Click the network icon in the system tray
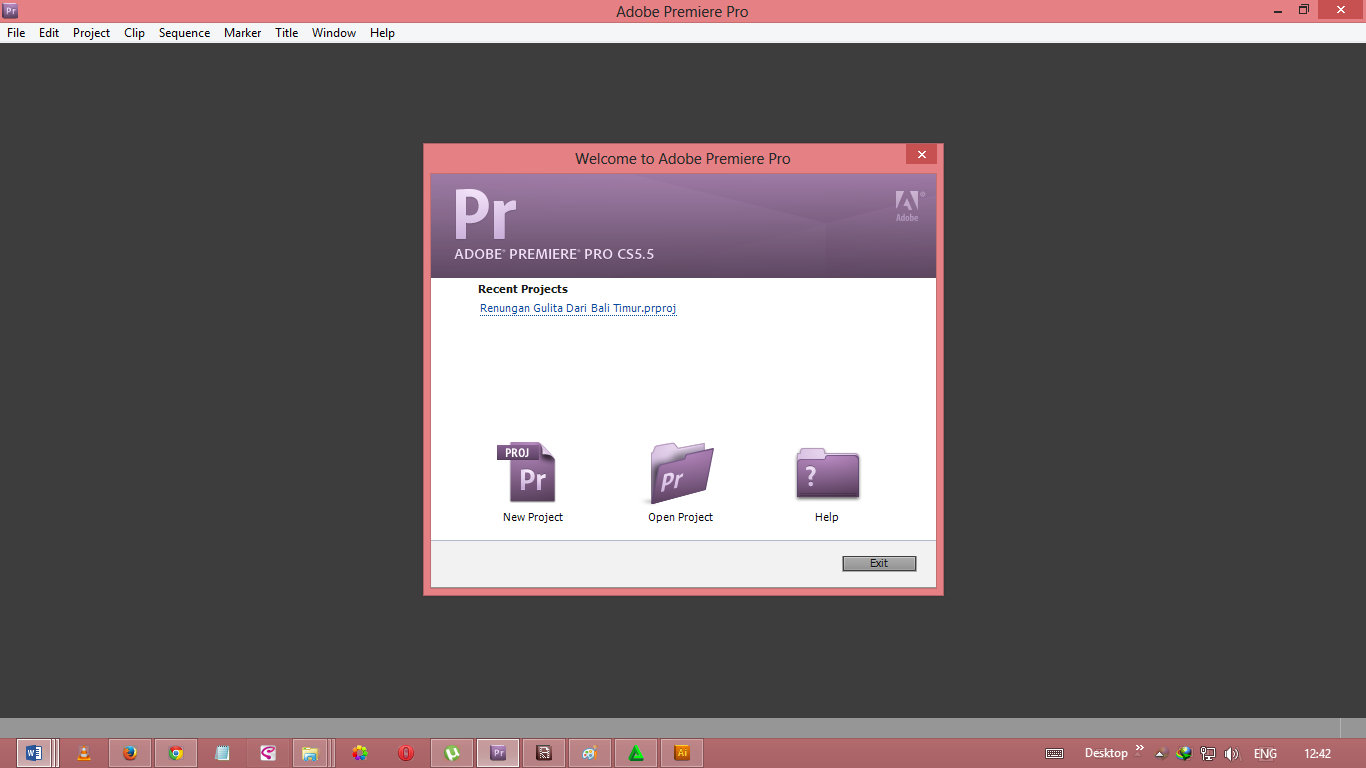The width and height of the screenshot is (1366, 768). 1208,754
